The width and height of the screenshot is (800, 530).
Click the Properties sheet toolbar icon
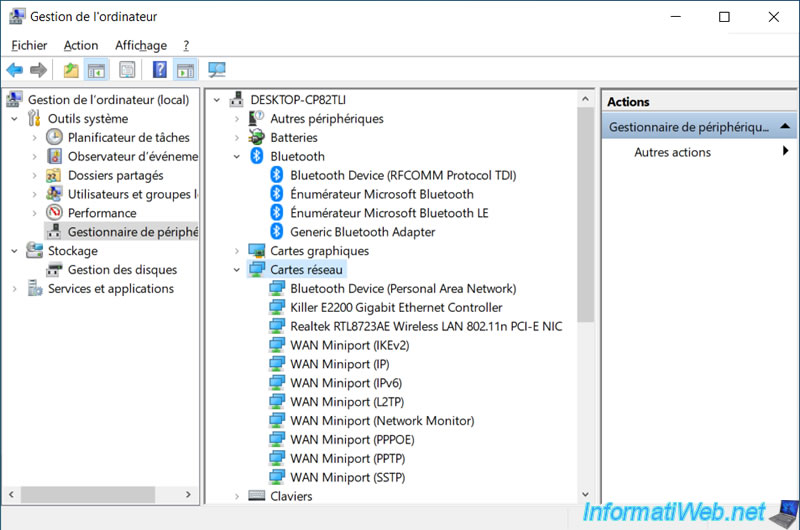click(x=127, y=69)
